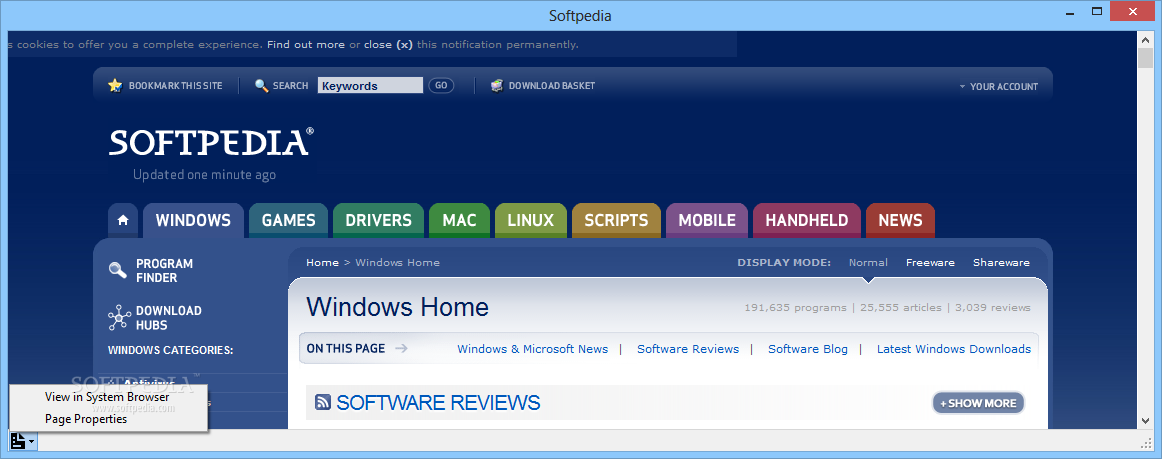Select Freeware display mode
Screen dimensions: 1162x459
(x=930, y=262)
